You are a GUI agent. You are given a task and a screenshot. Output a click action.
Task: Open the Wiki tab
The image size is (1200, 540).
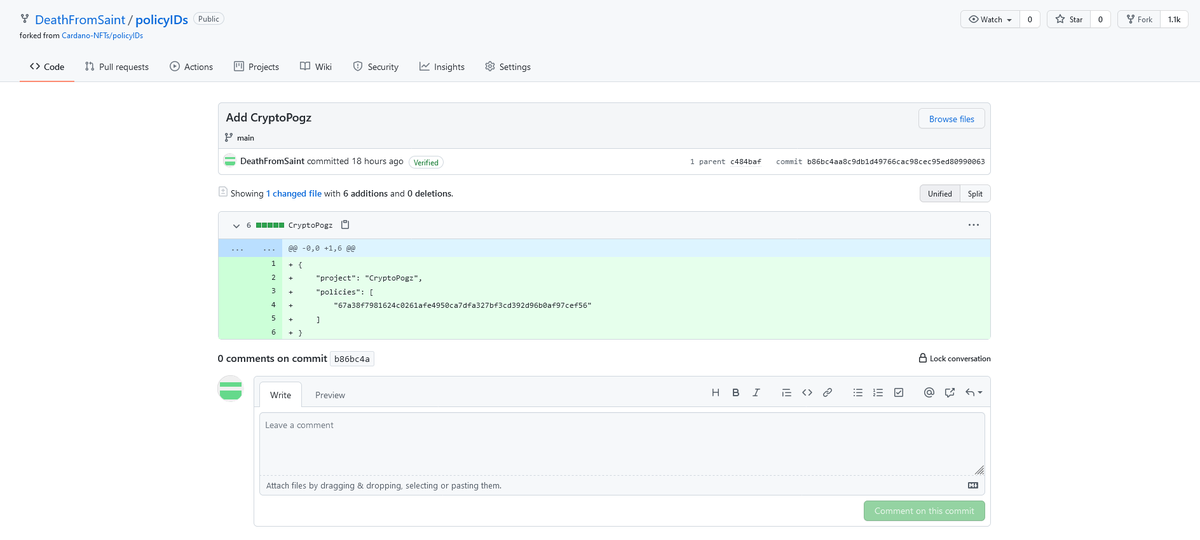click(316, 66)
